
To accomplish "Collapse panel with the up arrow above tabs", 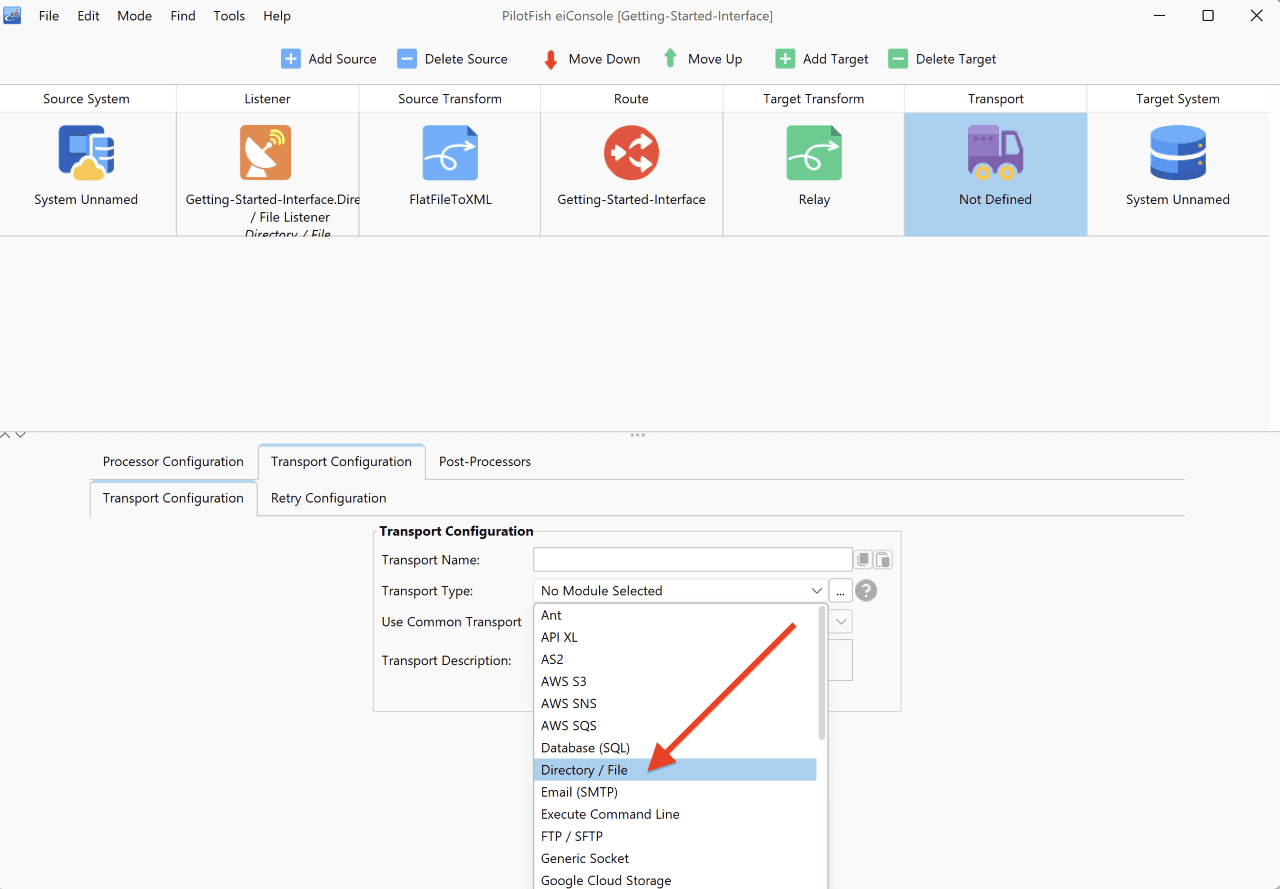I will [6, 435].
